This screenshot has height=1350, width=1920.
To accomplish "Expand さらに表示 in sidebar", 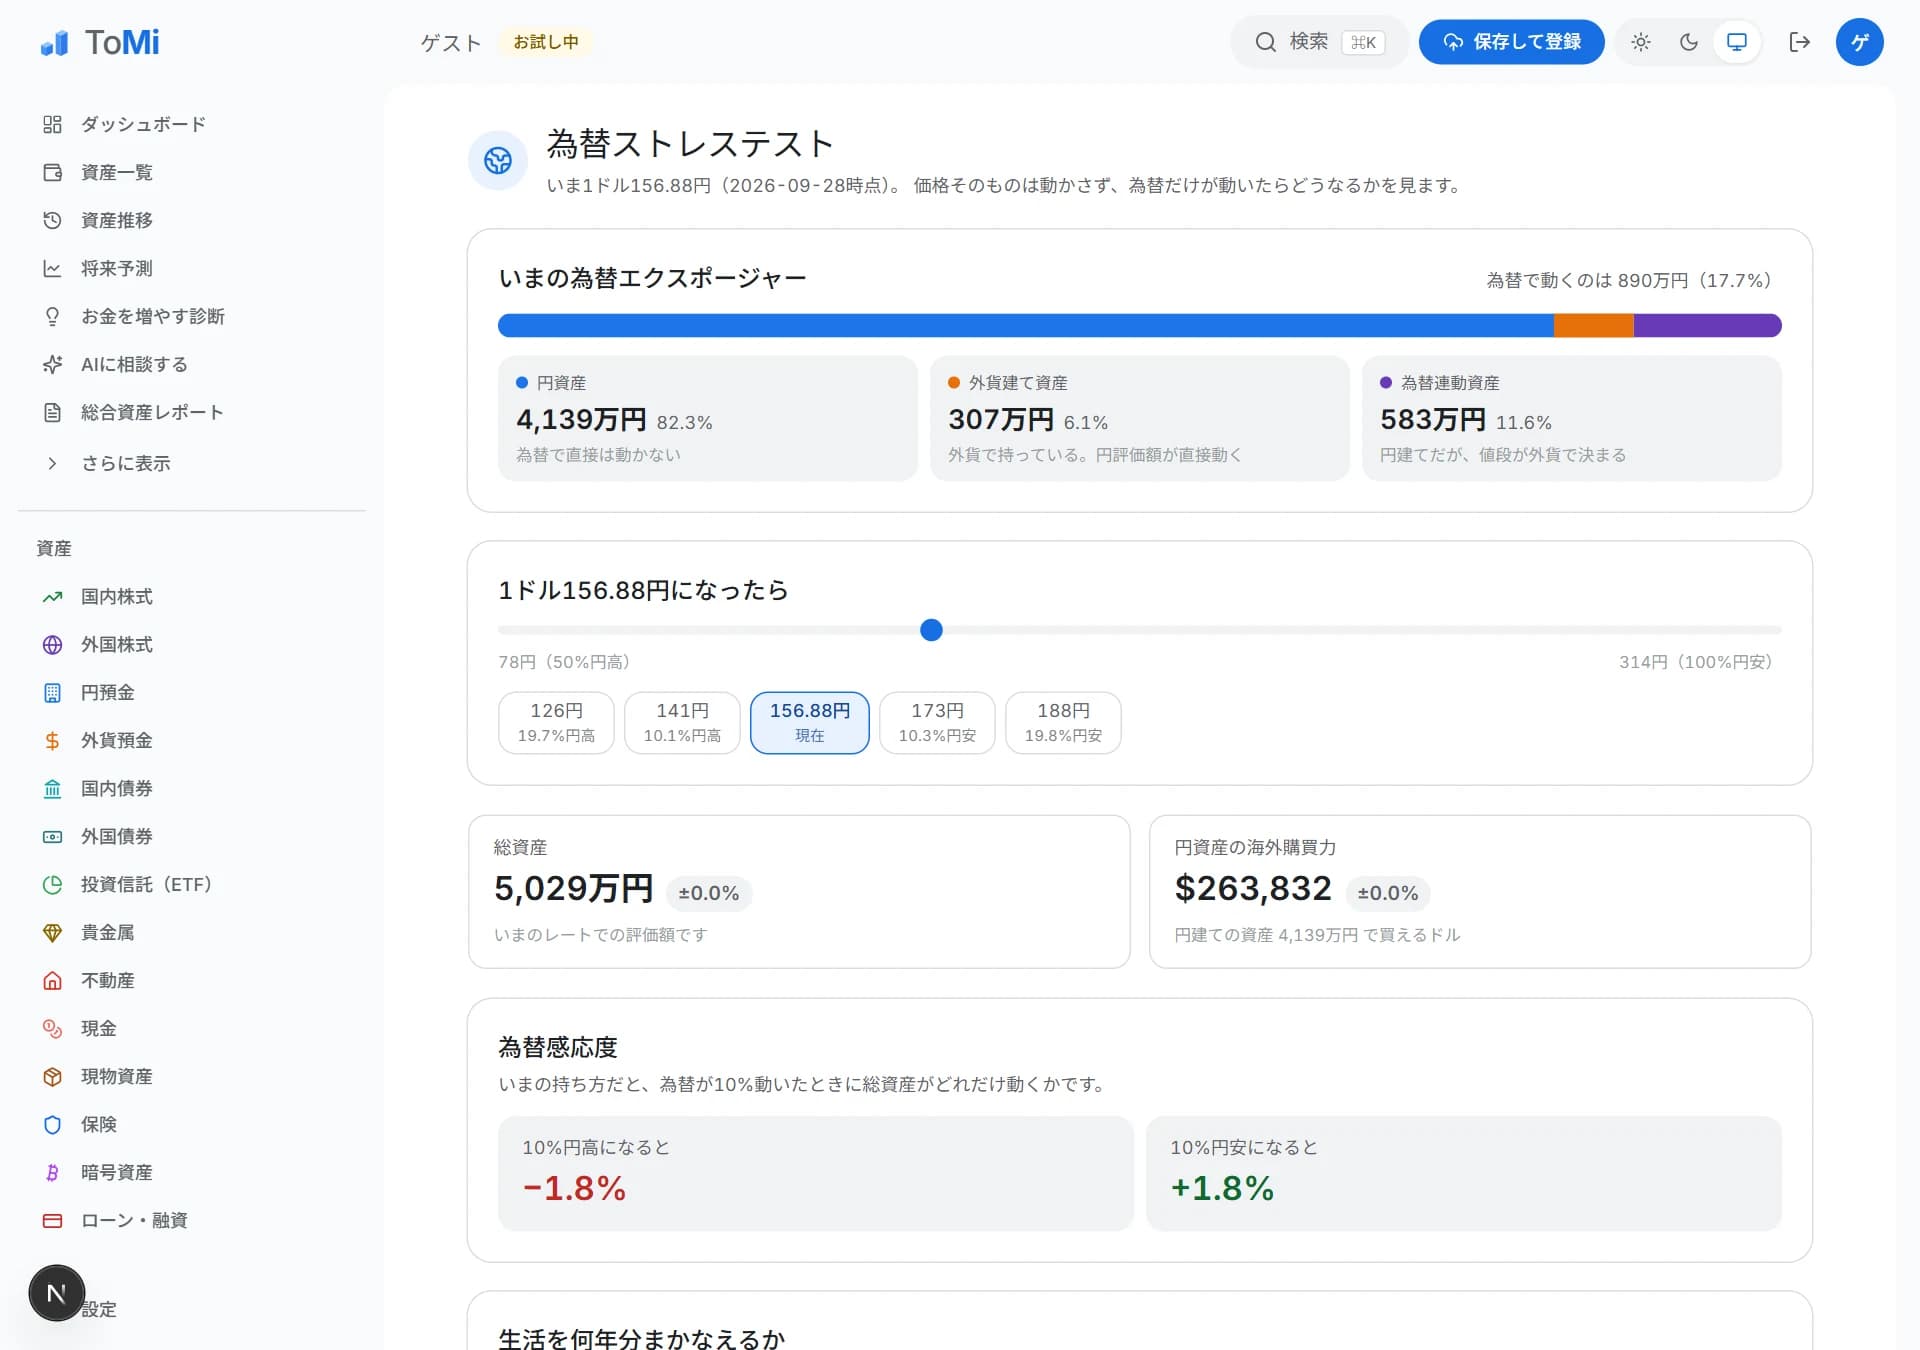I will [126, 463].
